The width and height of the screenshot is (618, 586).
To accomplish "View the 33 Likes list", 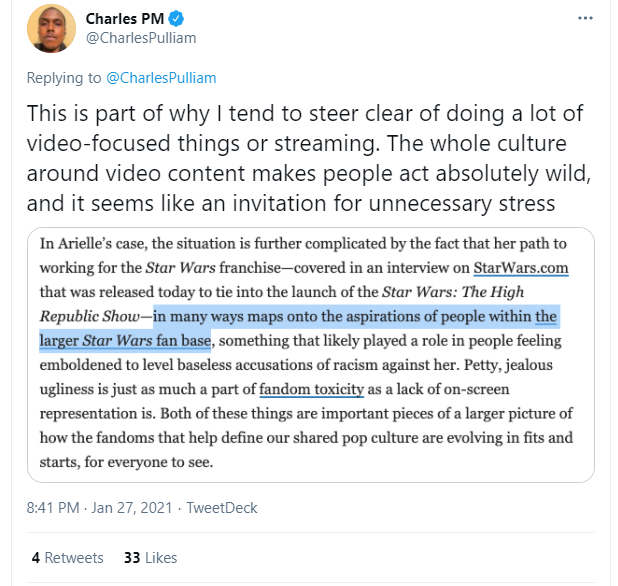I will 150,557.
